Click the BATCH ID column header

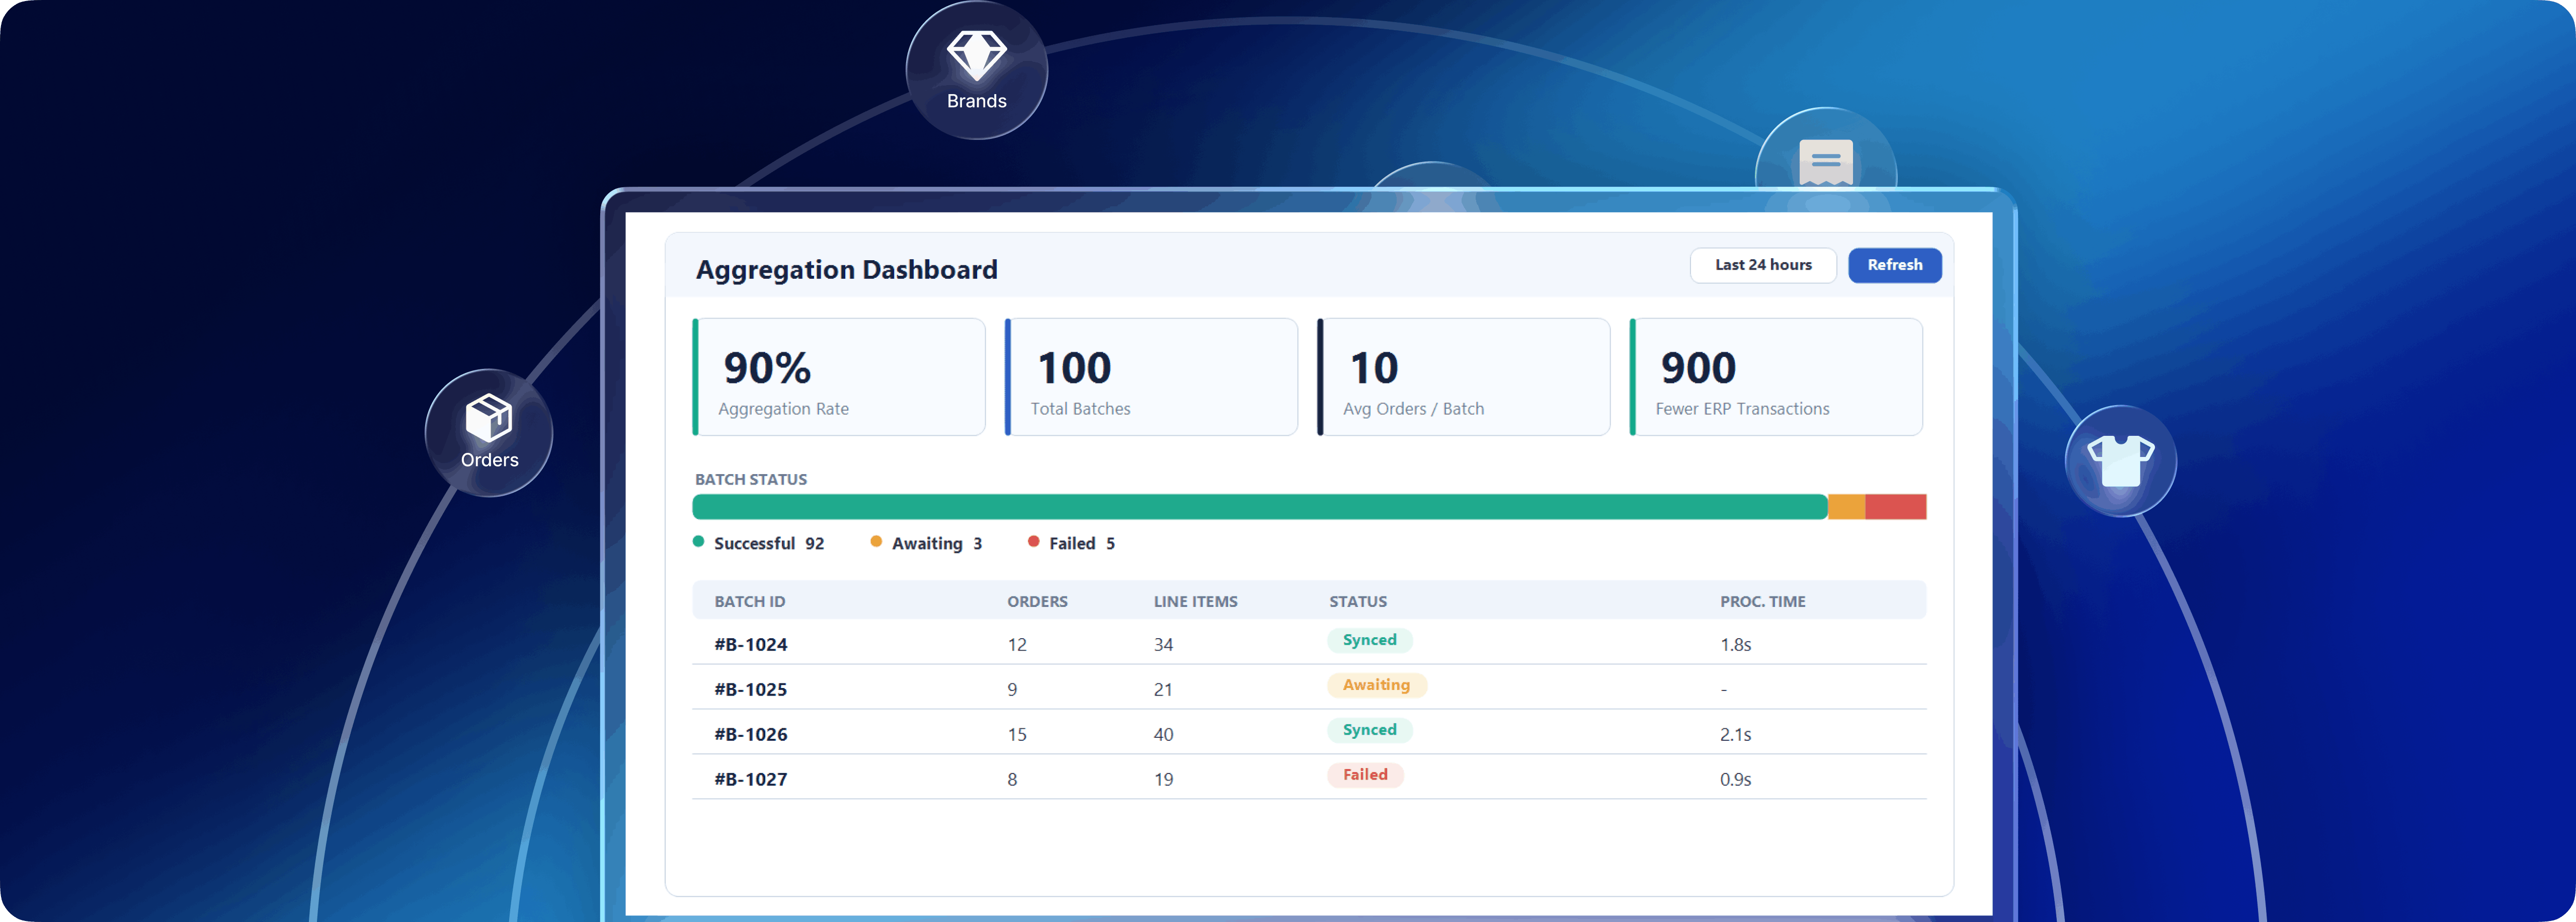click(x=750, y=601)
